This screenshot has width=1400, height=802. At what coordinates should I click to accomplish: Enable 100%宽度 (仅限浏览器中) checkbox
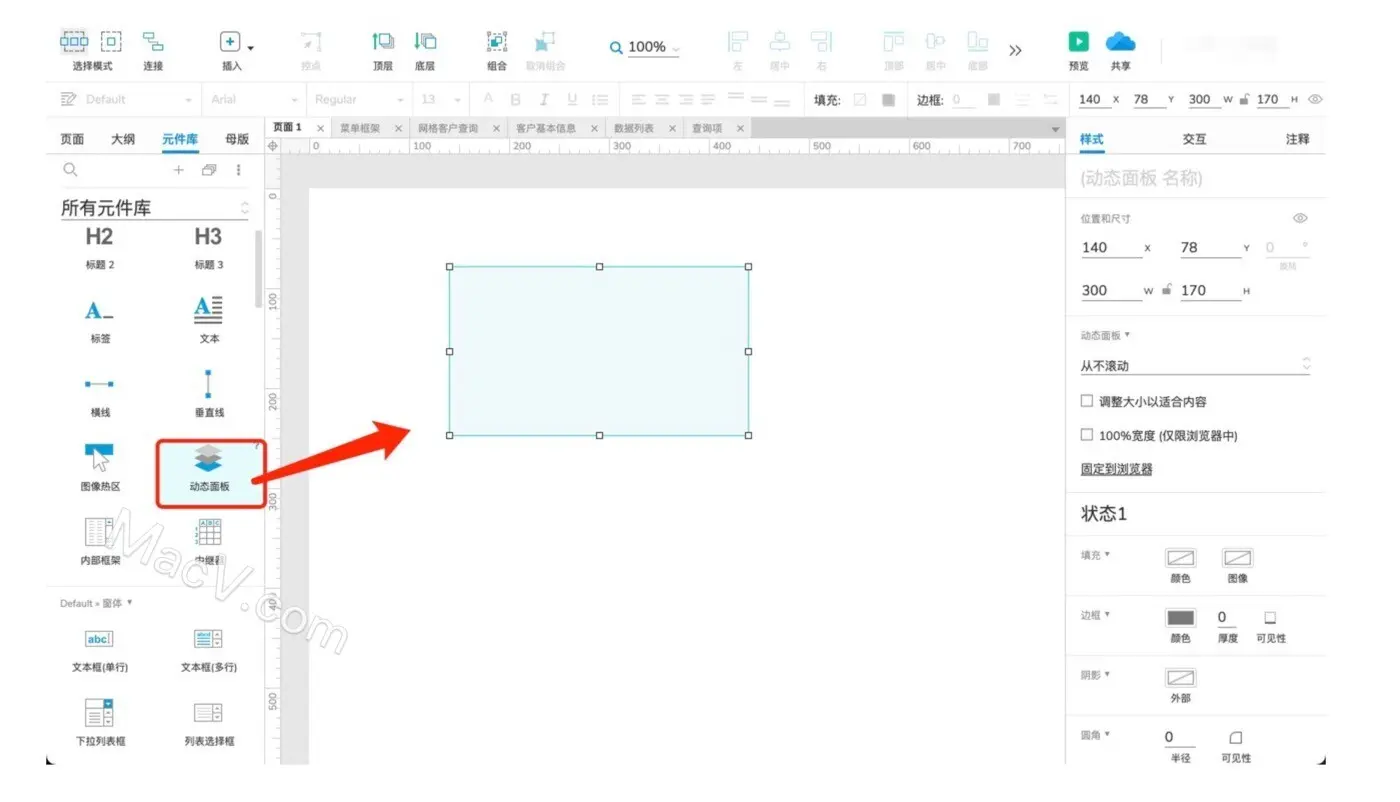click(x=1087, y=435)
